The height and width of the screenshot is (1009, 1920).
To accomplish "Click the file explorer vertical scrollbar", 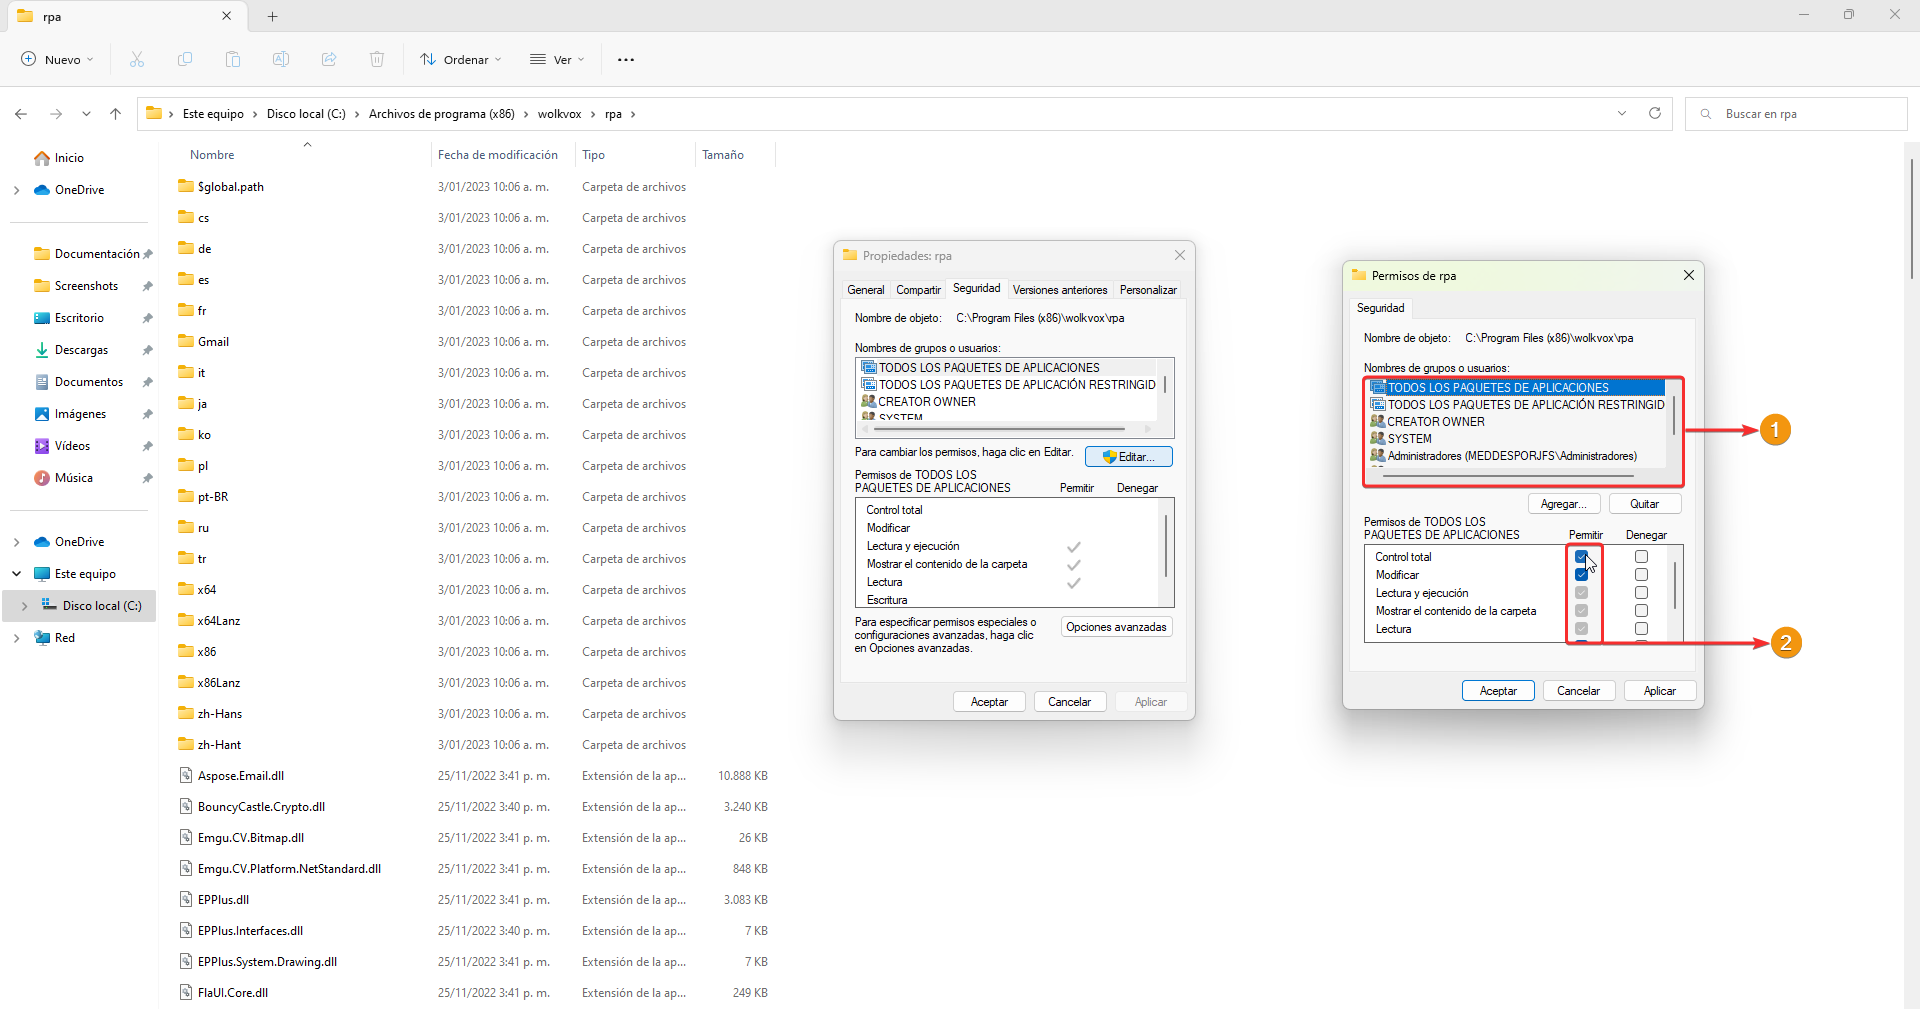I will pyautogui.click(x=1912, y=218).
